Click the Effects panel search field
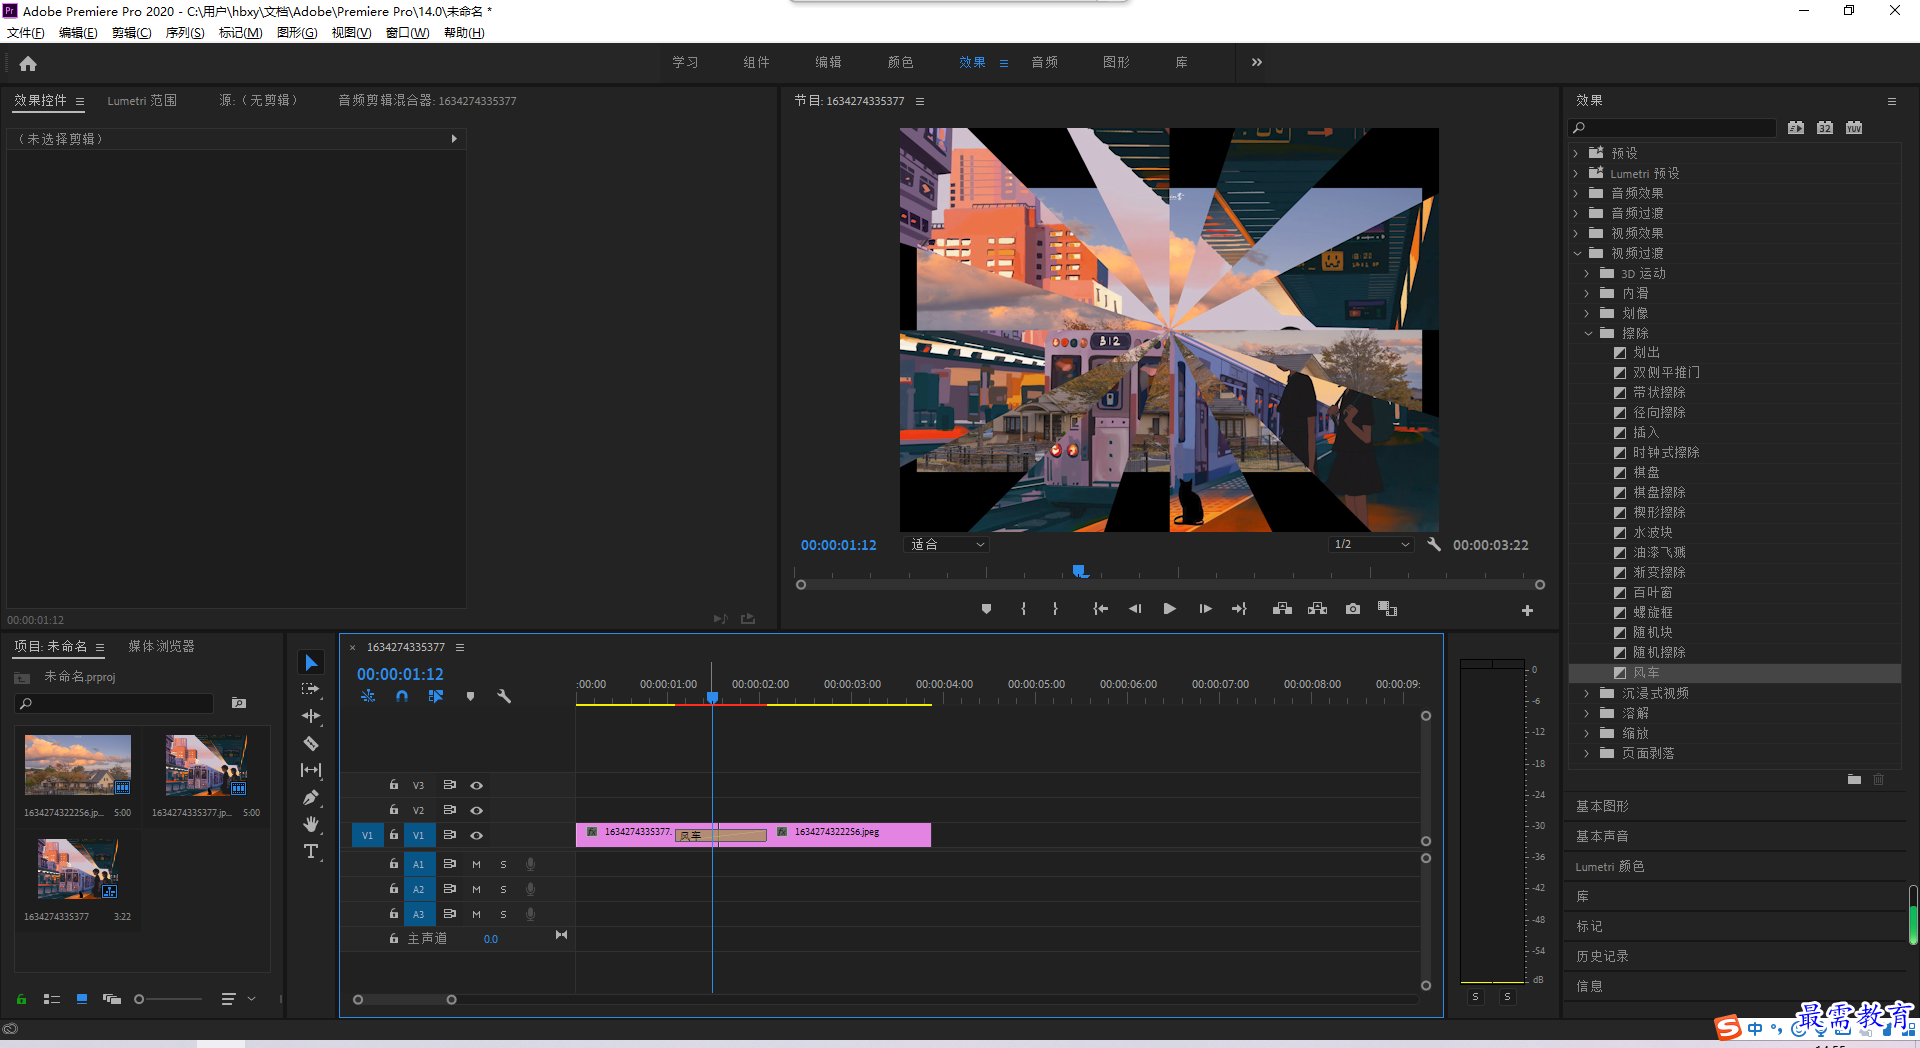The height and width of the screenshot is (1048, 1920). (x=1672, y=128)
